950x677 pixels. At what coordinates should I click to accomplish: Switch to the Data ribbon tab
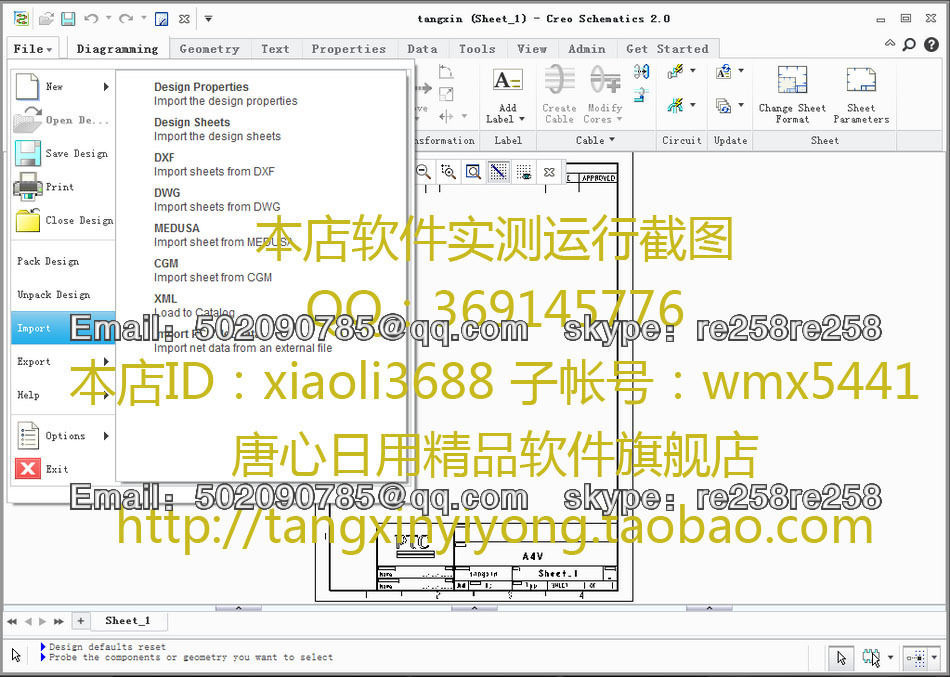click(422, 49)
